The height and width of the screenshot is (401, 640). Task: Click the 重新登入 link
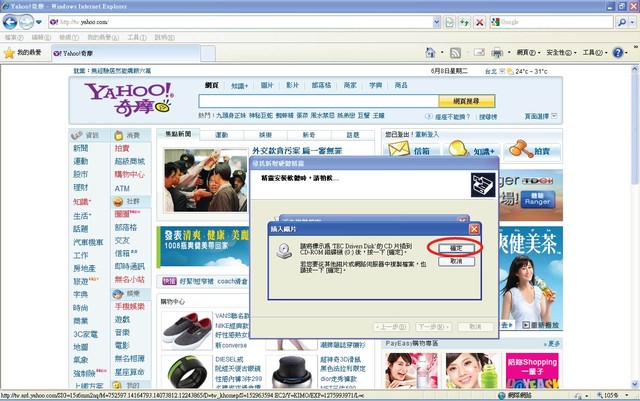[427, 134]
